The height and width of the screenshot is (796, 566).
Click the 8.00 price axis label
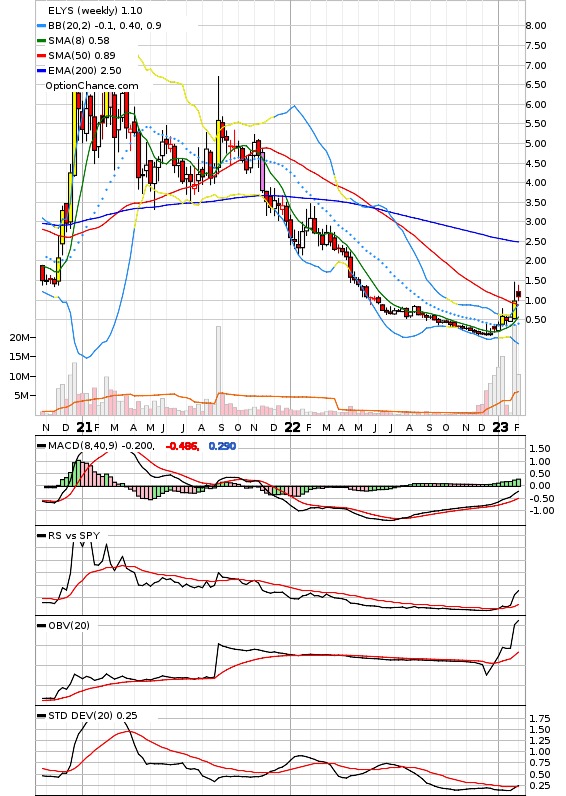[x=536, y=26]
